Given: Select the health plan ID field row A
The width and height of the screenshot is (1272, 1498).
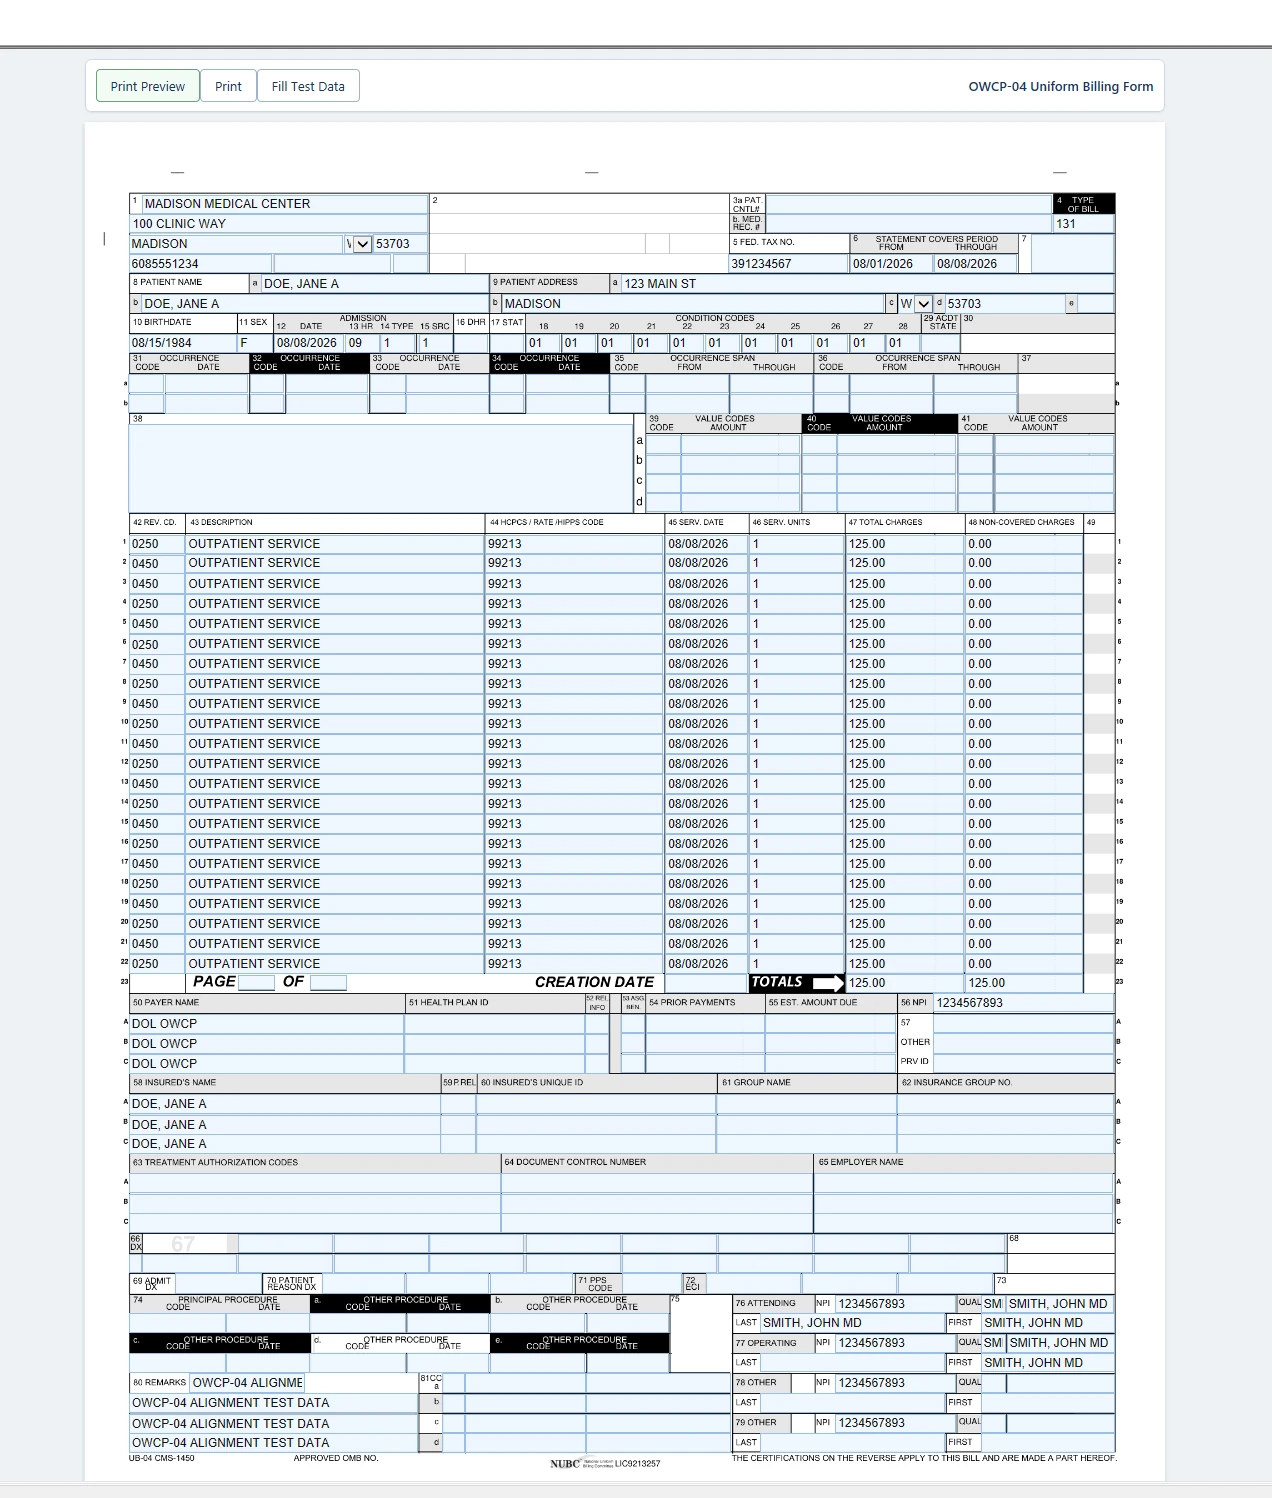Looking at the screenshot, I should coord(494,1024).
